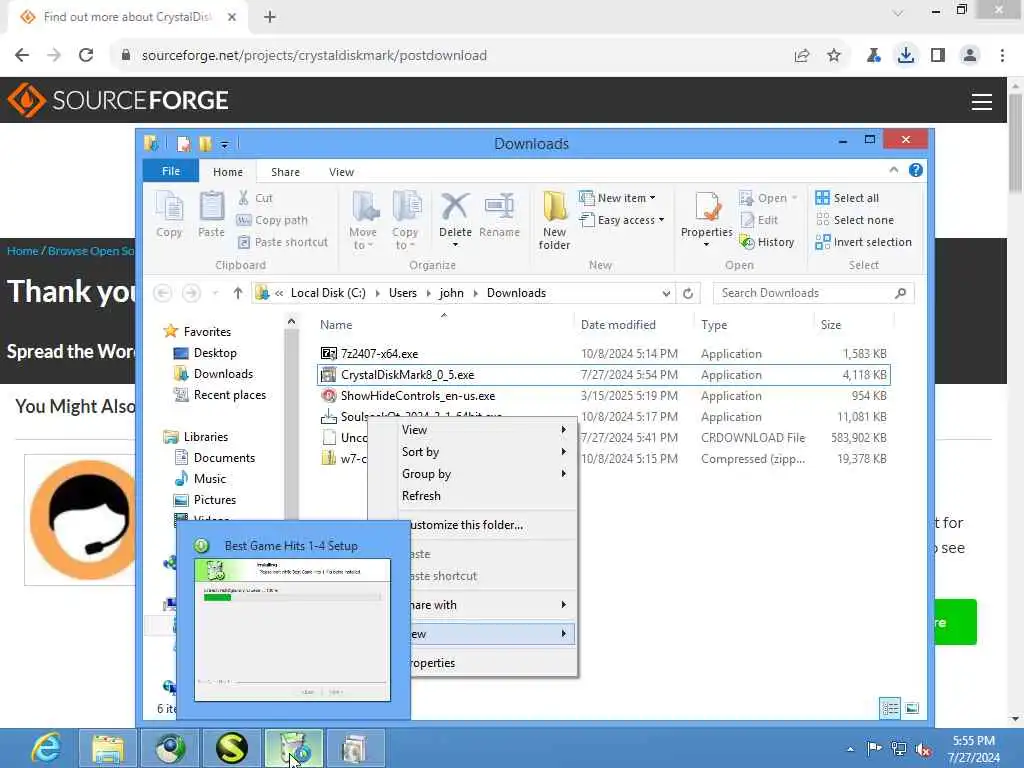The image size is (1024, 768).
Task: Bookmark page with Chrome star icon
Action: tap(834, 56)
